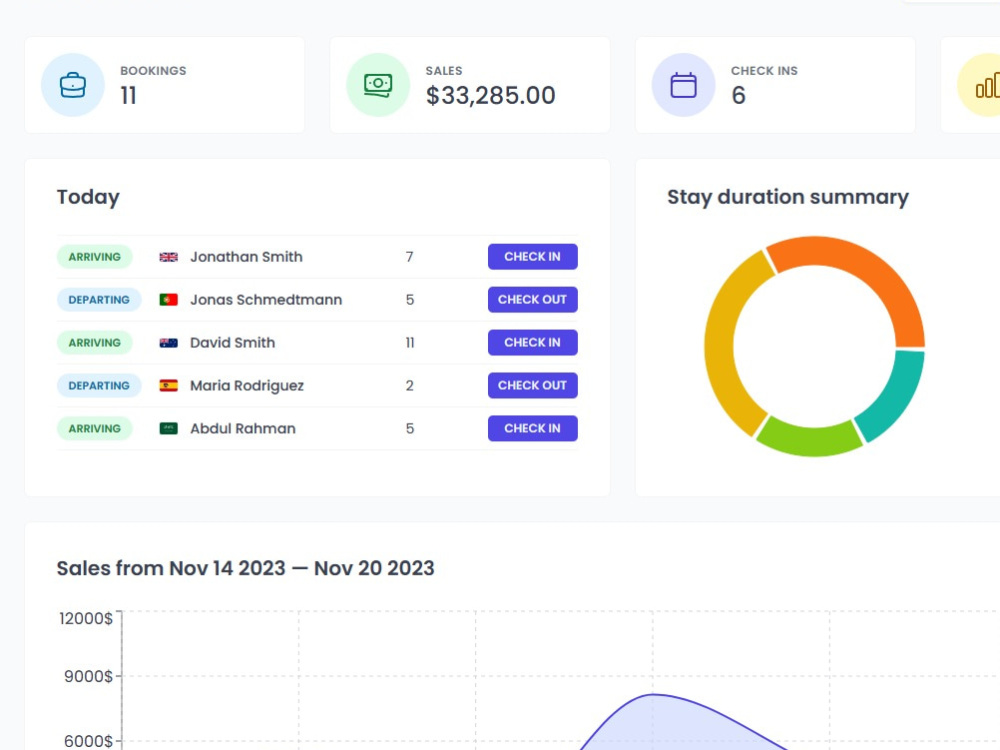Click the 6000$ axis label
Screen dimensions: 1000x750
pos(88,741)
